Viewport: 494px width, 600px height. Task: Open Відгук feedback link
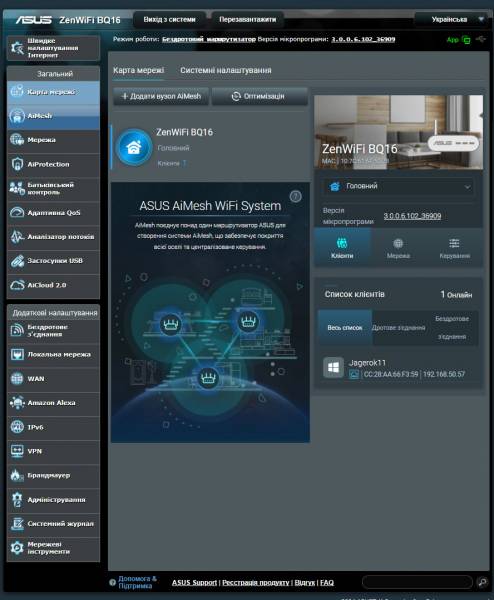pyautogui.click(x=305, y=582)
